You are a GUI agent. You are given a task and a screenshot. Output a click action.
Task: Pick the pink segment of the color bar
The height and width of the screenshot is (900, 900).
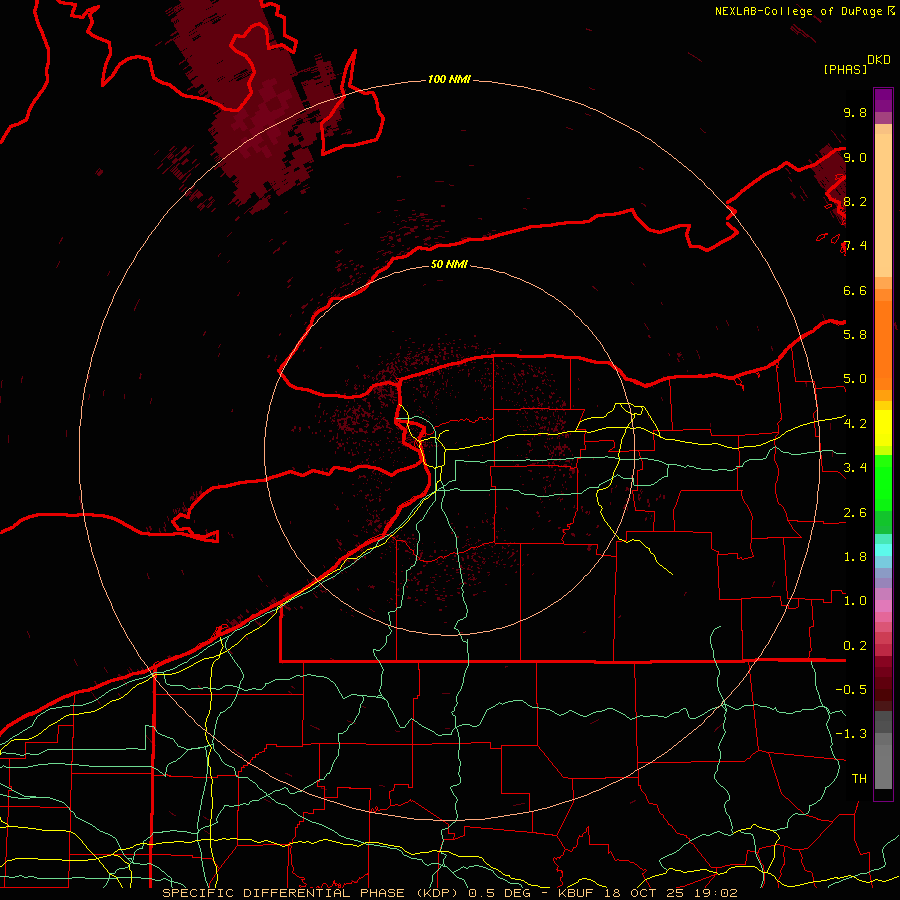pyautogui.click(x=883, y=606)
